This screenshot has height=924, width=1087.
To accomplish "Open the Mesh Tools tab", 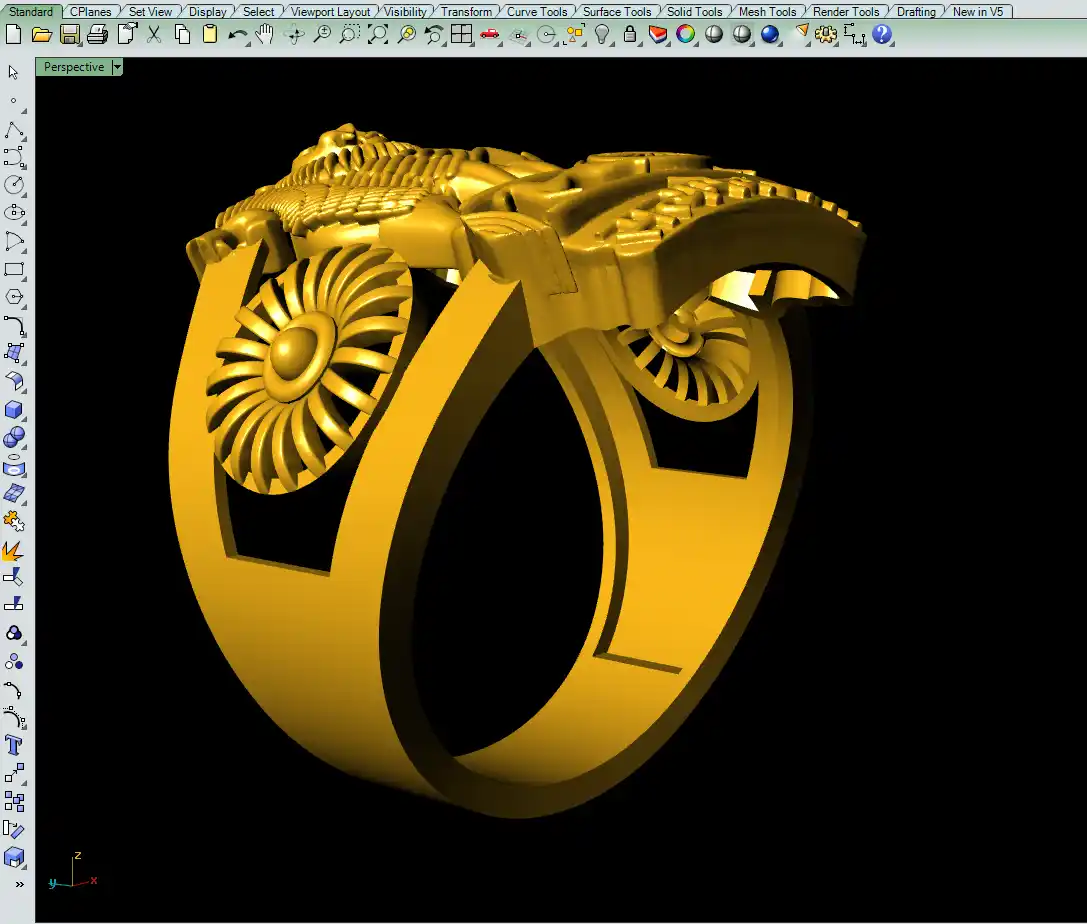I will click(x=767, y=12).
